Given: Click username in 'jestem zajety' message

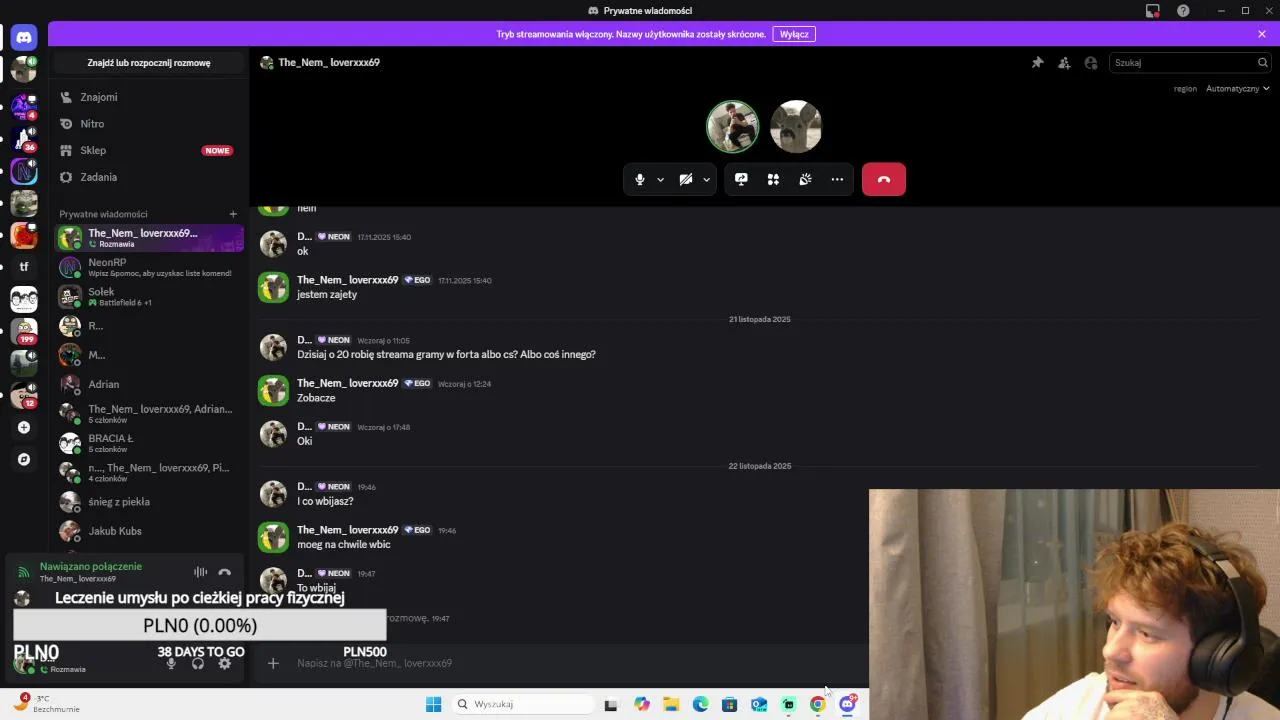Looking at the screenshot, I should click(347, 280).
